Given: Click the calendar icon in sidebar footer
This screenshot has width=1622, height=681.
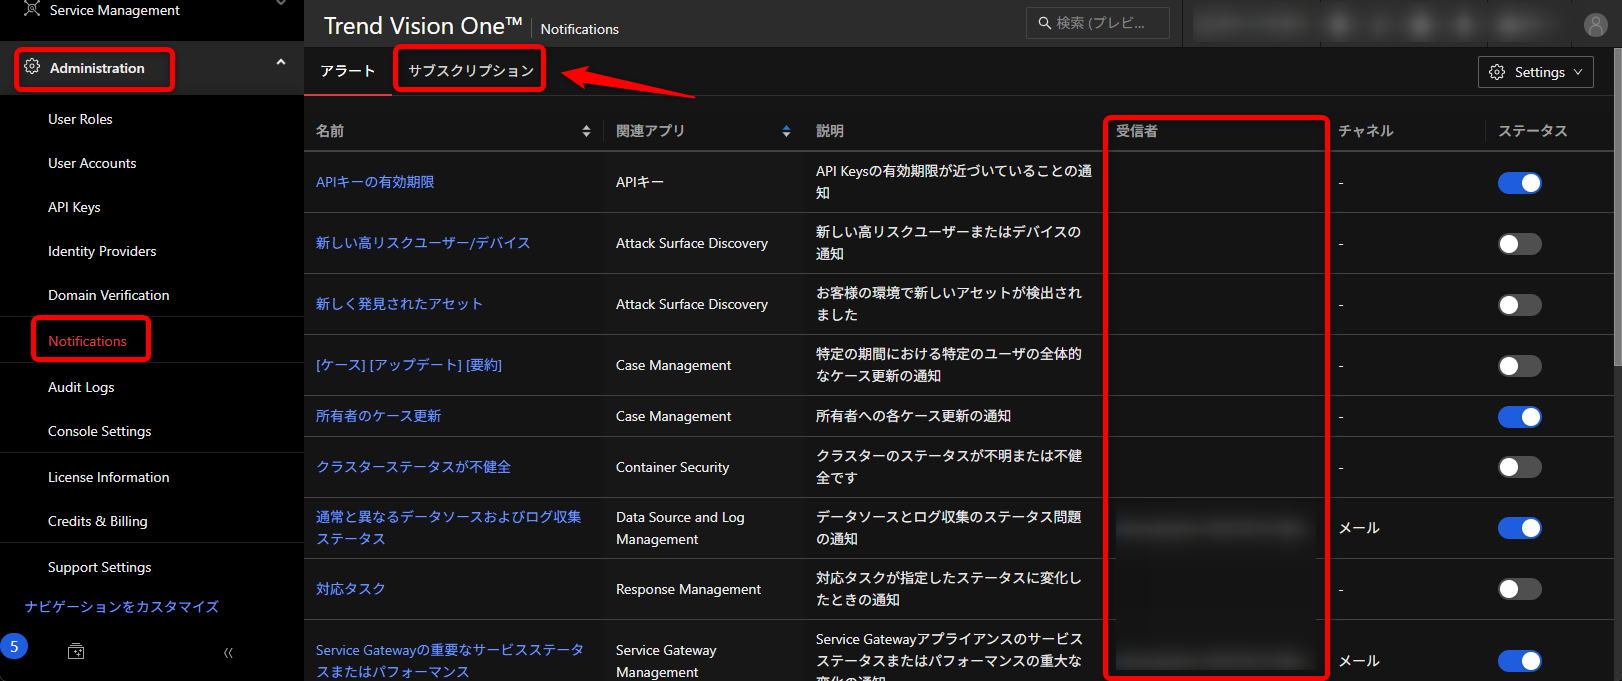Looking at the screenshot, I should (x=76, y=652).
